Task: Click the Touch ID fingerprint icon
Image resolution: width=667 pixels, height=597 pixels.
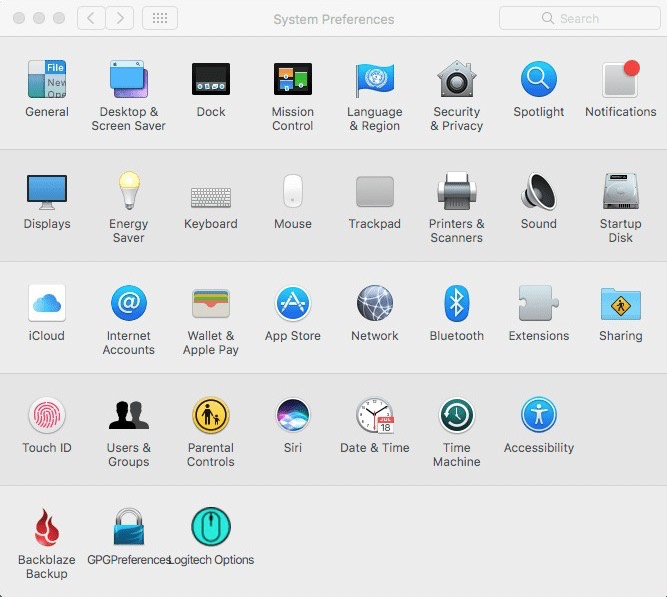Action: click(x=47, y=416)
